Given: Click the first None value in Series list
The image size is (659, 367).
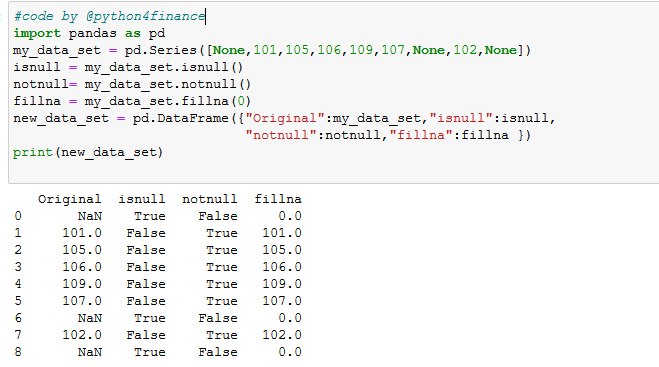Looking at the screenshot, I should tap(229, 50).
